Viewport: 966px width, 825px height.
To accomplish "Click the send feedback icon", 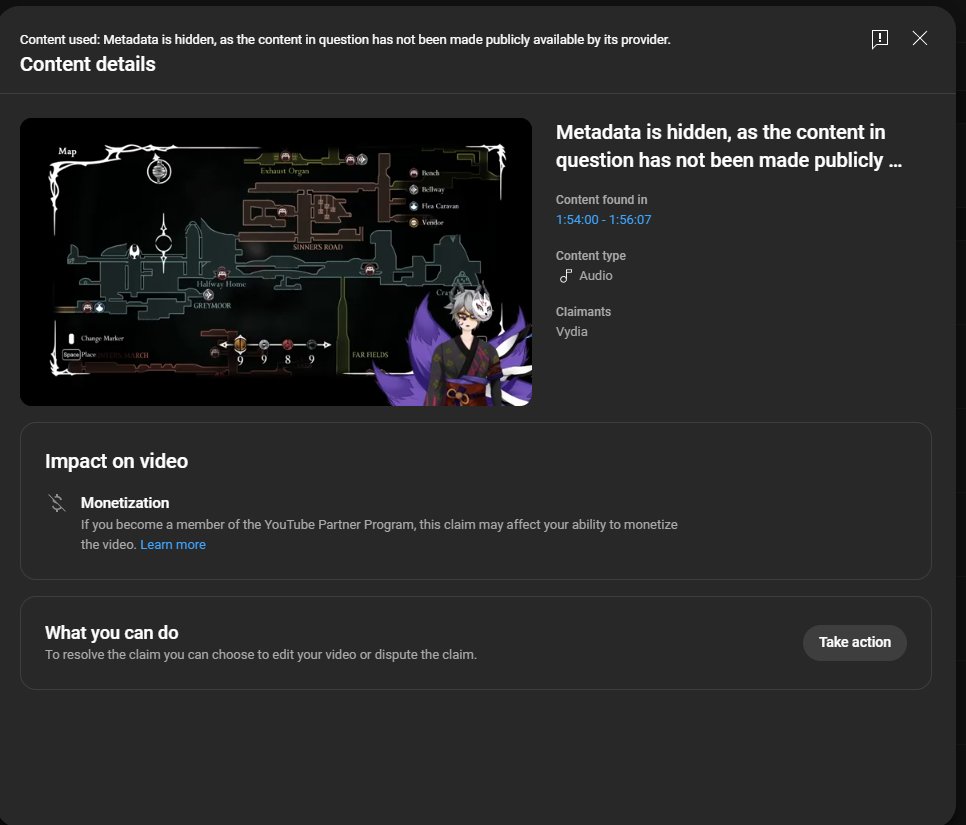I will (x=880, y=39).
